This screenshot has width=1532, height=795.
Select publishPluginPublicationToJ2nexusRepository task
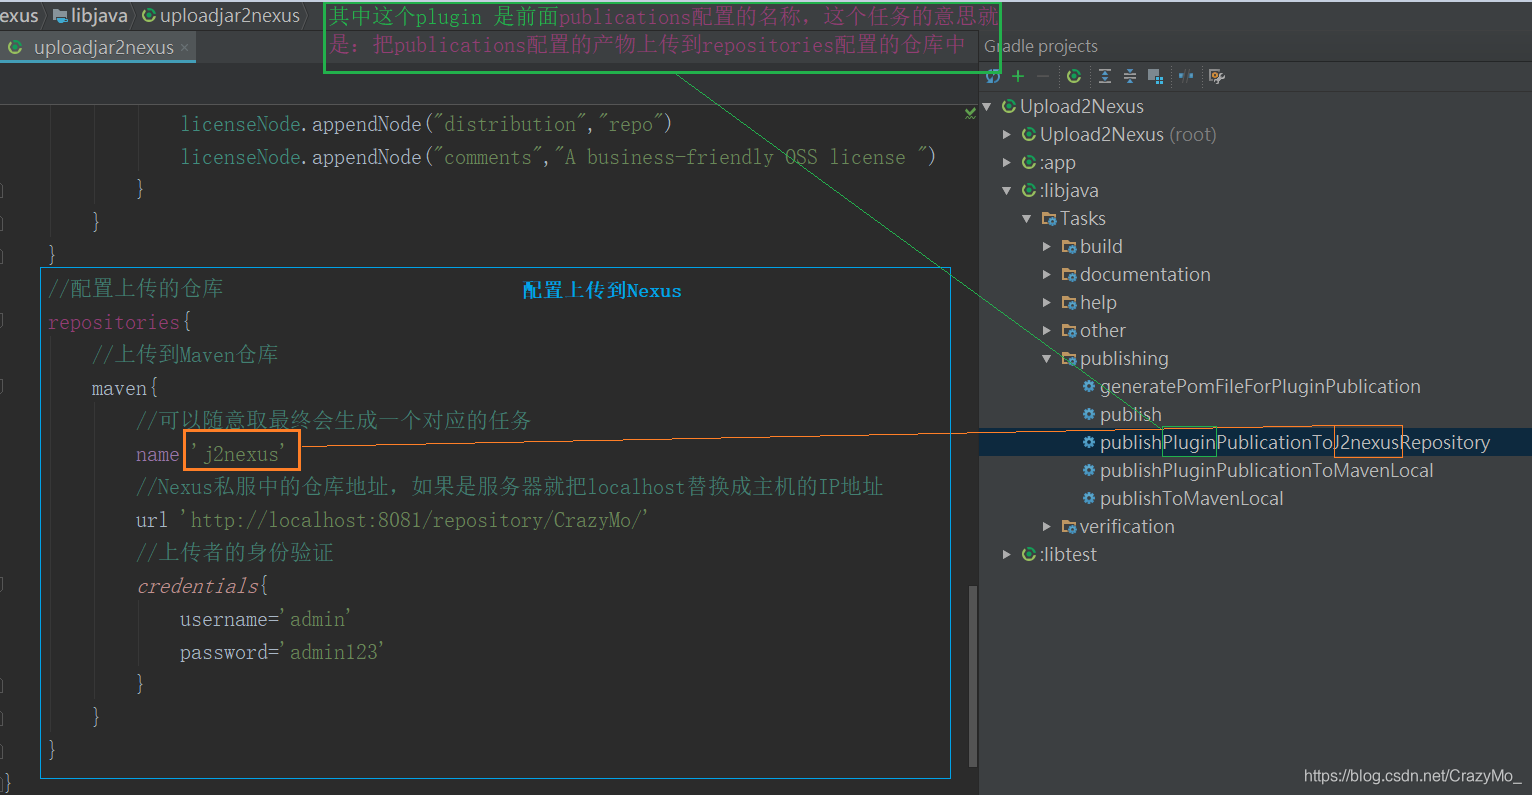pyautogui.click(x=1294, y=442)
